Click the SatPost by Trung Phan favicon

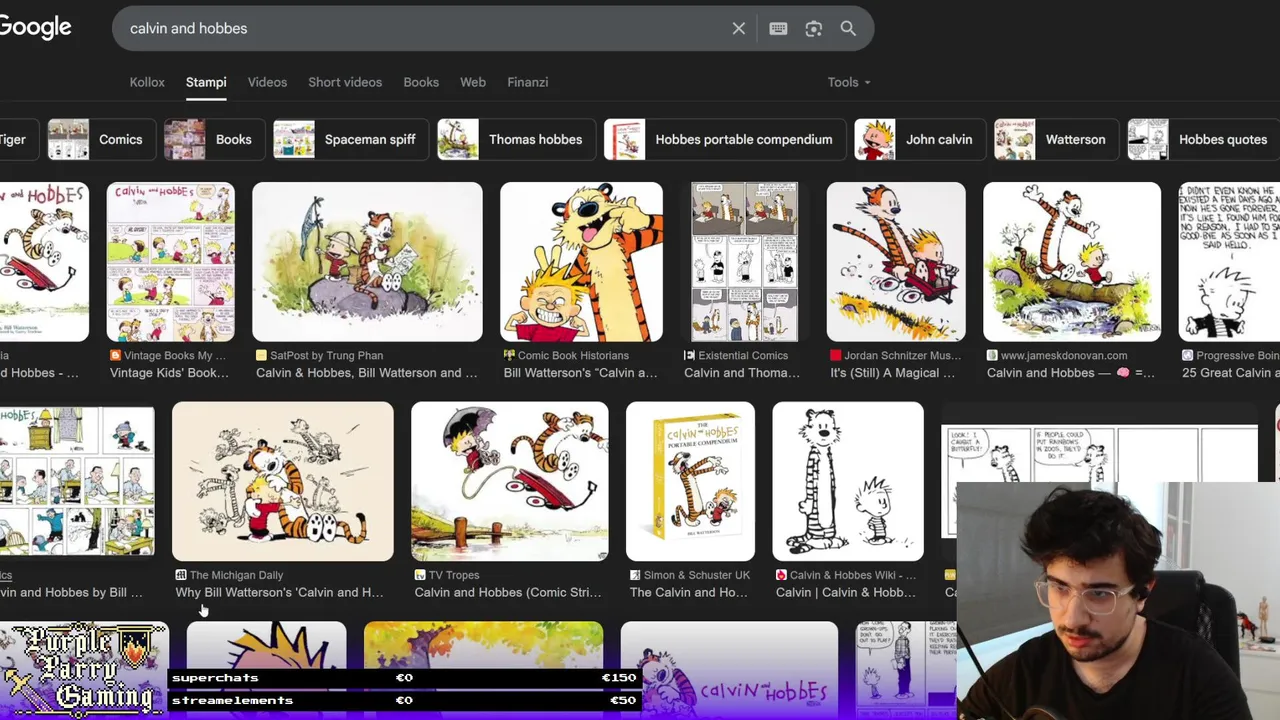pyautogui.click(x=261, y=355)
